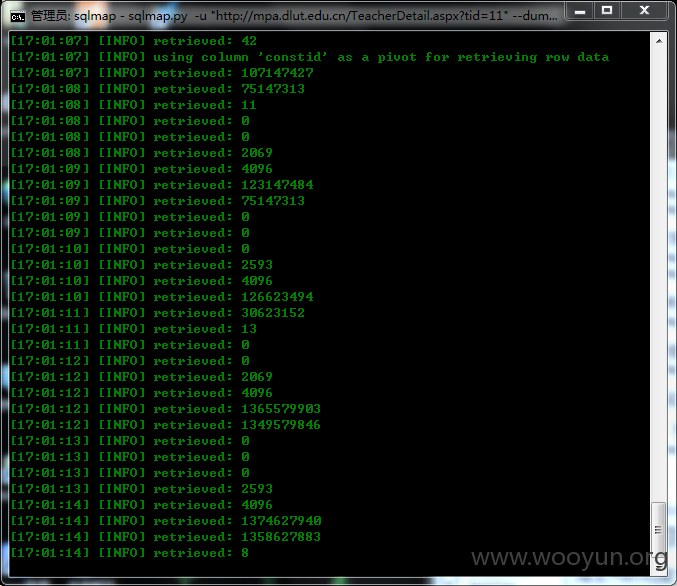The height and width of the screenshot is (586, 677).
Task: Click the line 'retrieved: 42'
Action: (133, 41)
